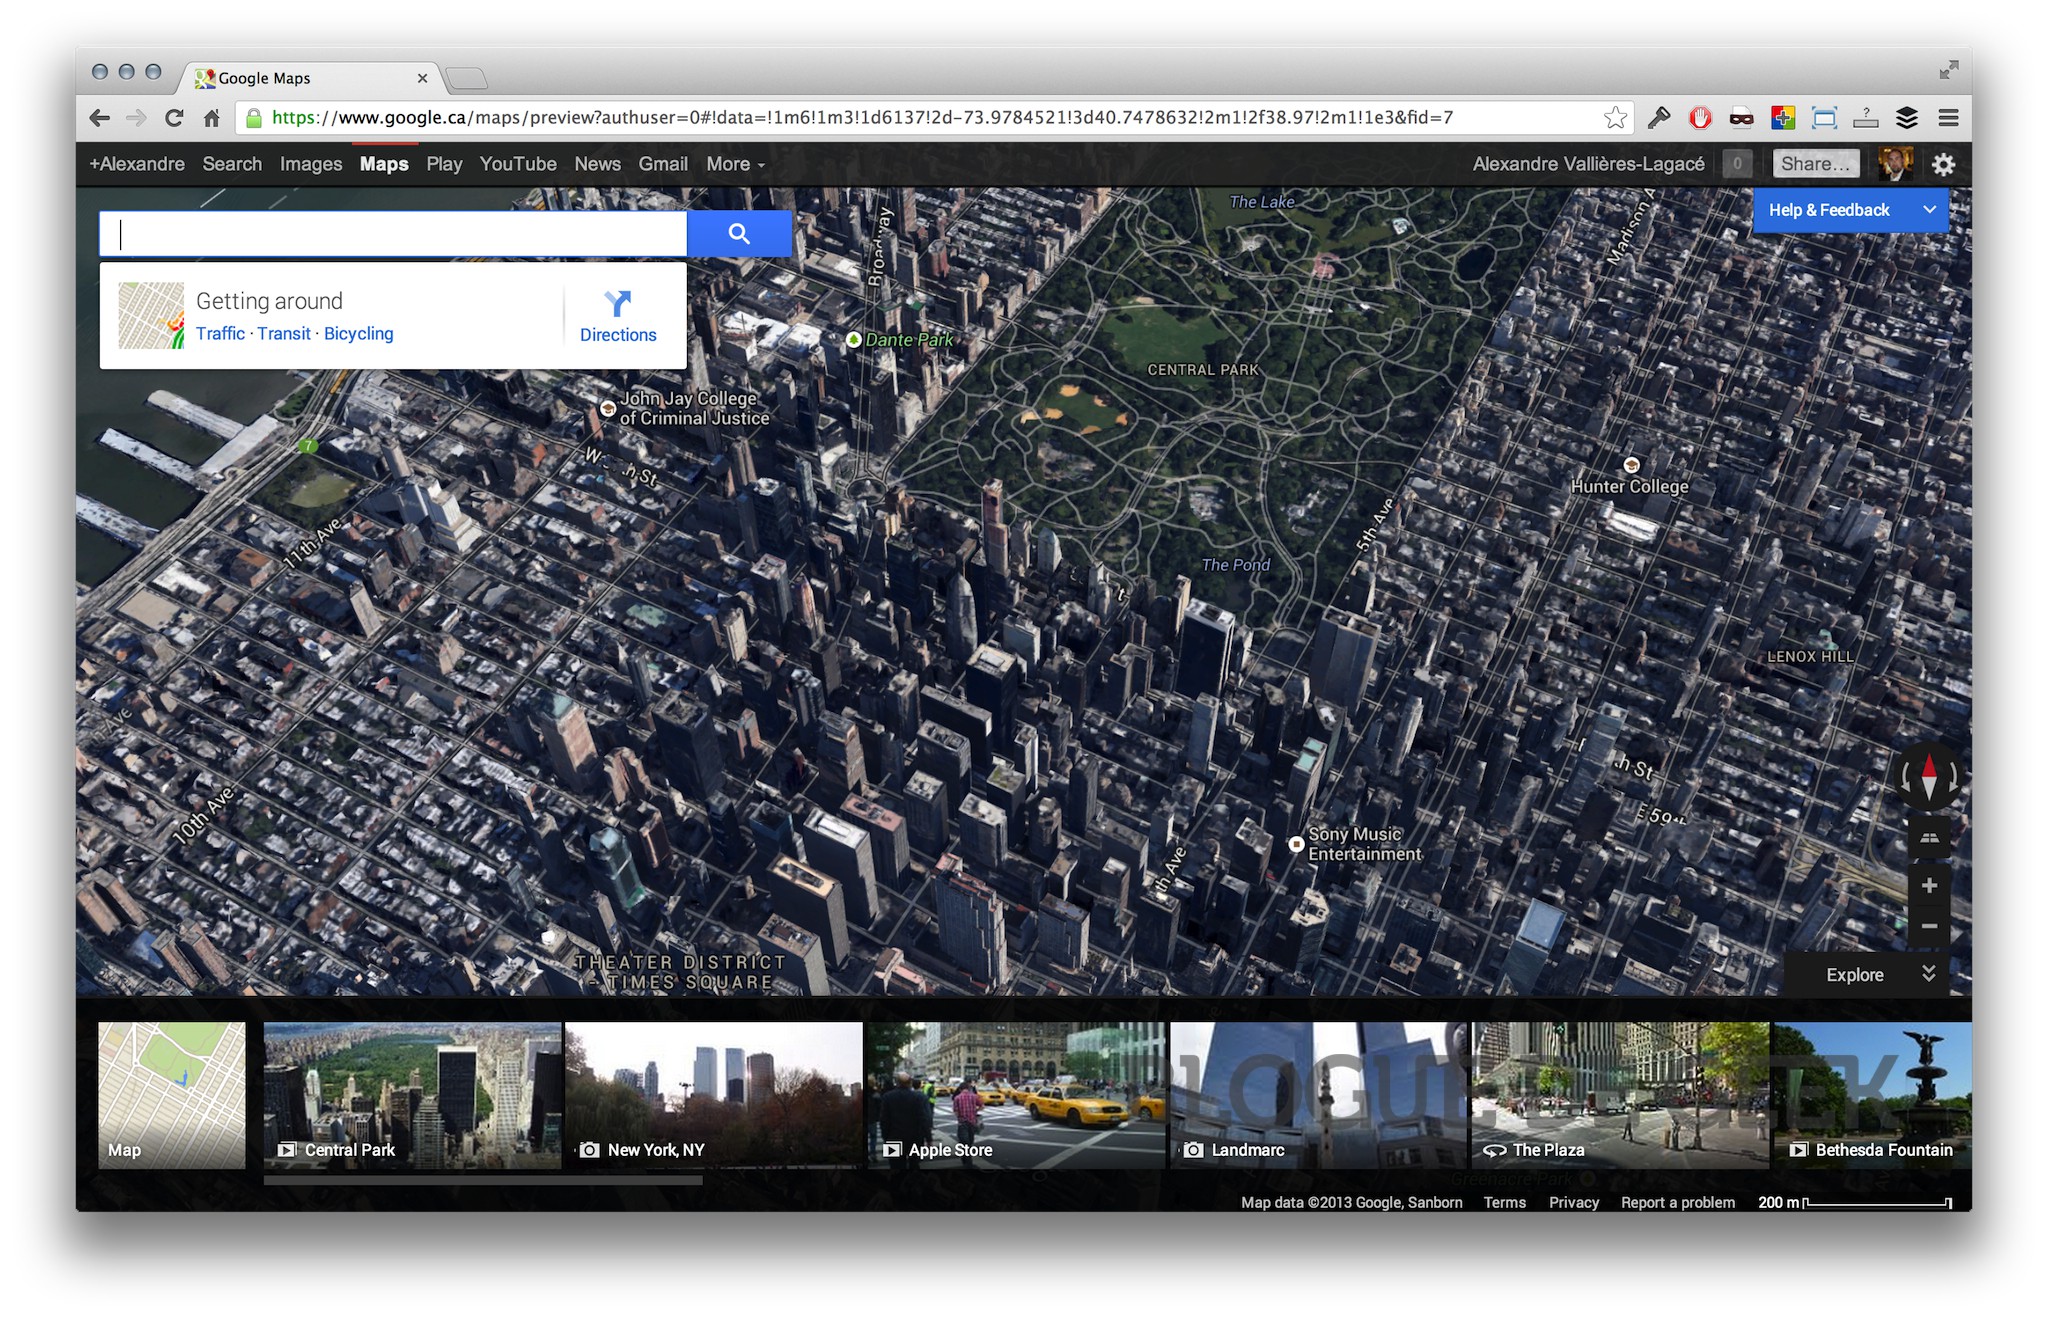Show Bicycling layer link
This screenshot has height=1317, width=2048.
pyautogui.click(x=358, y=334)
